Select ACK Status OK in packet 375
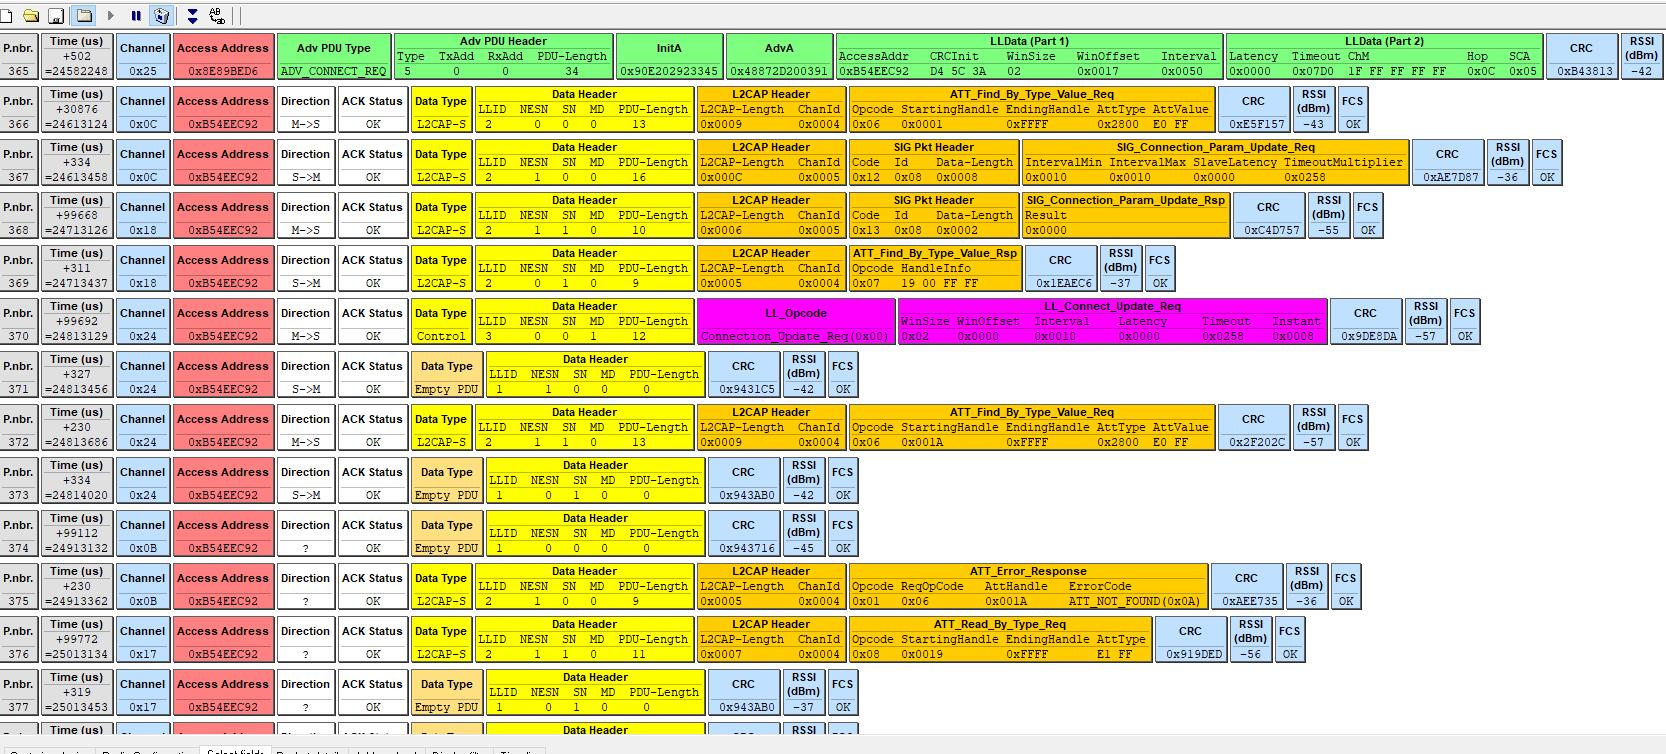The width and height of the screenshot is (1666, 754). point(372,586)
